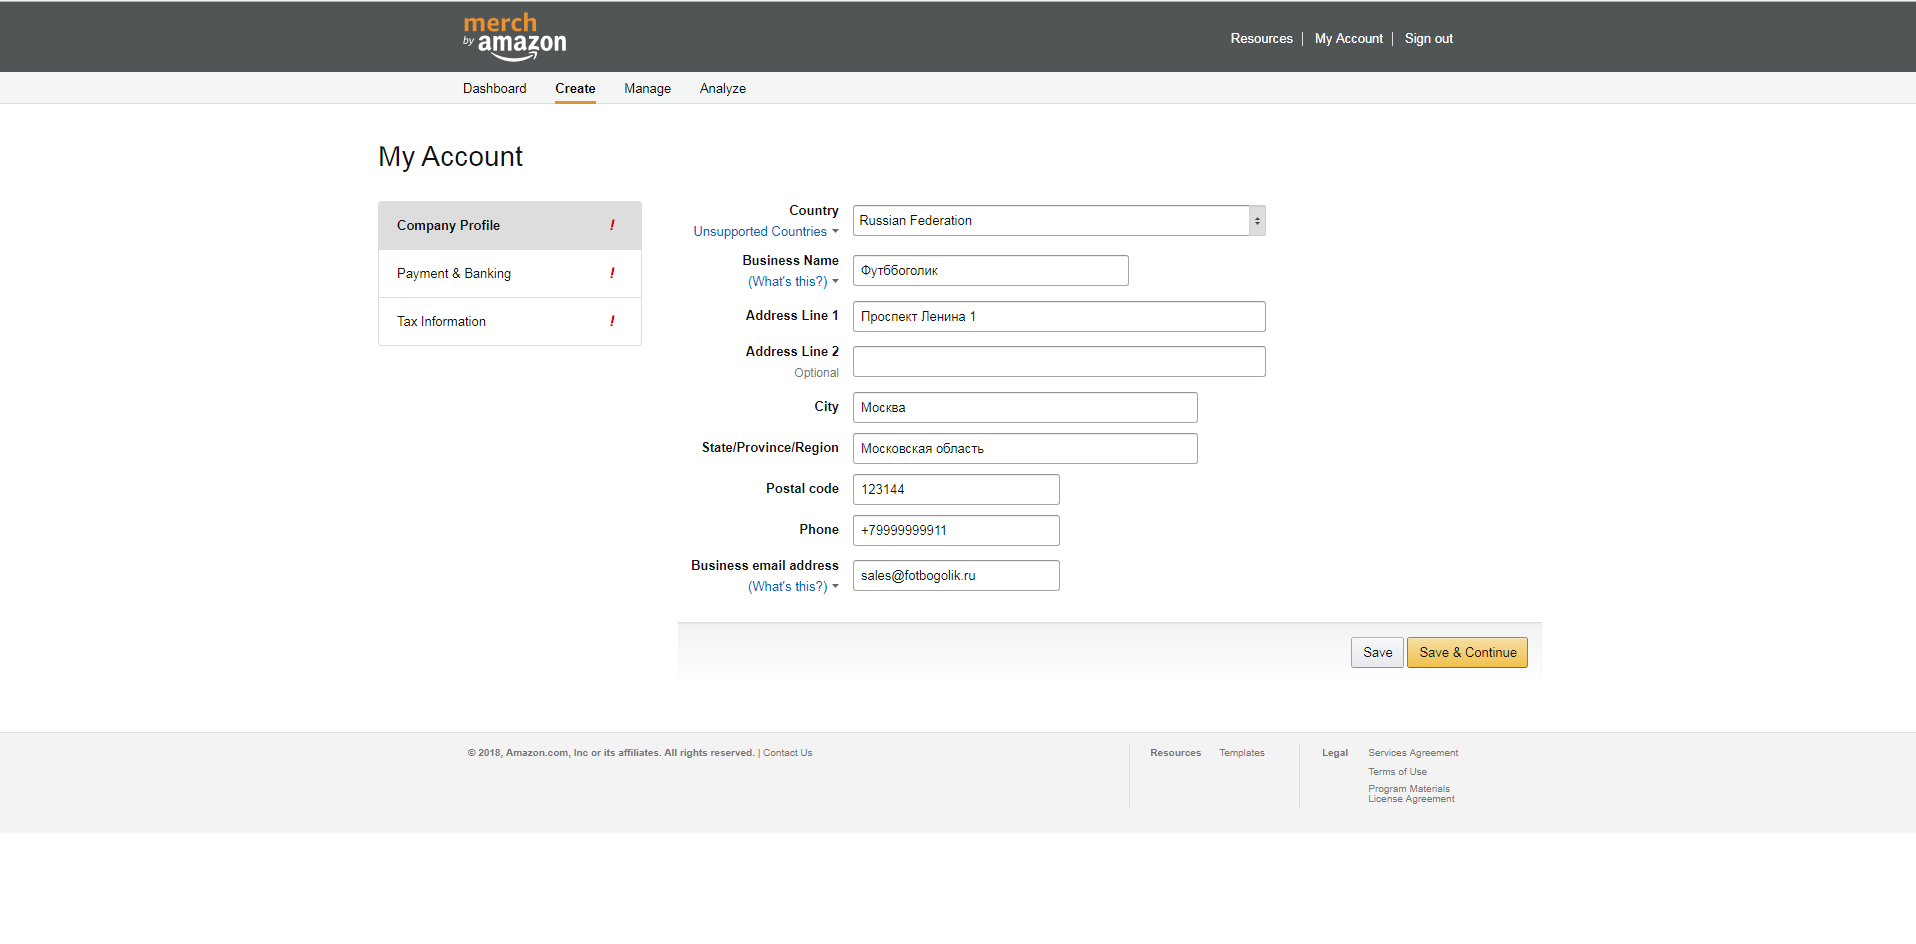
Task: Click the Contact Us footer link
Action: (x=787, y=753)
